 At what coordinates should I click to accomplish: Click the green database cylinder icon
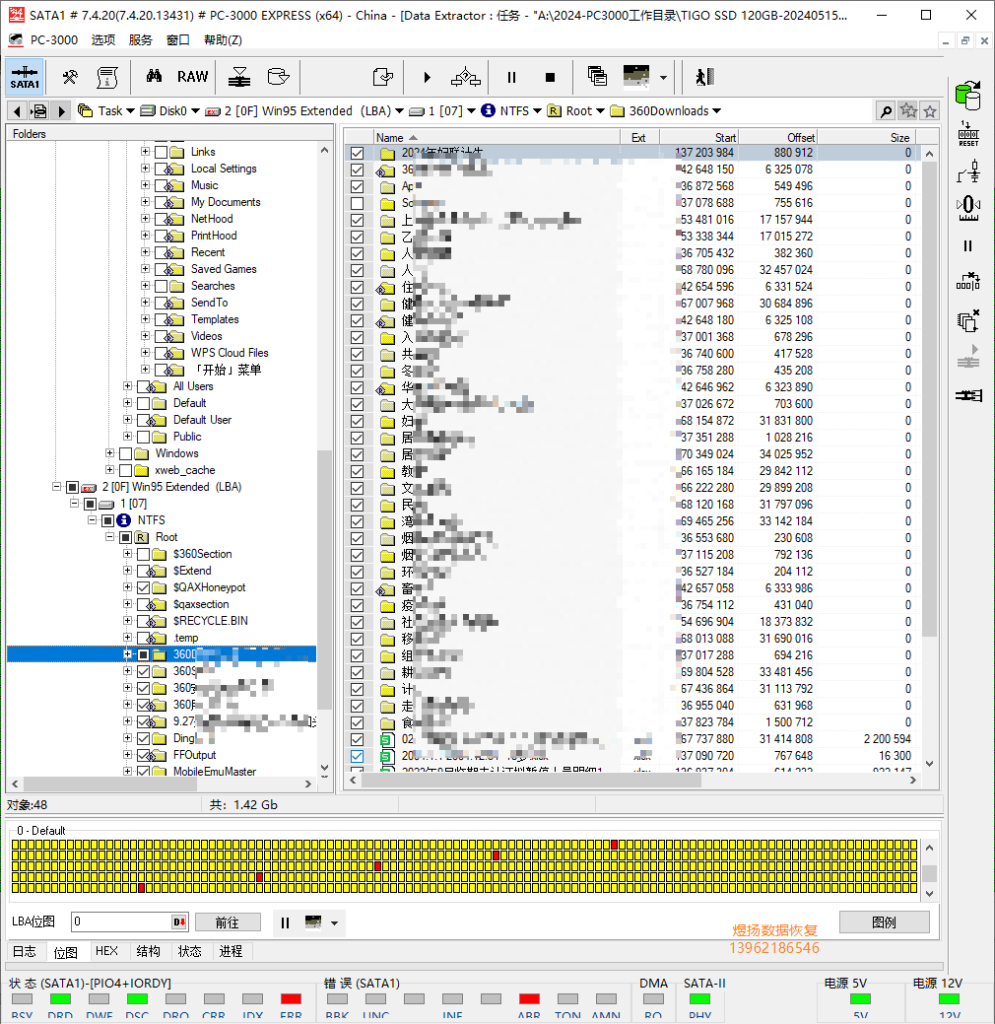pyautogui.click(x=968, y=95)
